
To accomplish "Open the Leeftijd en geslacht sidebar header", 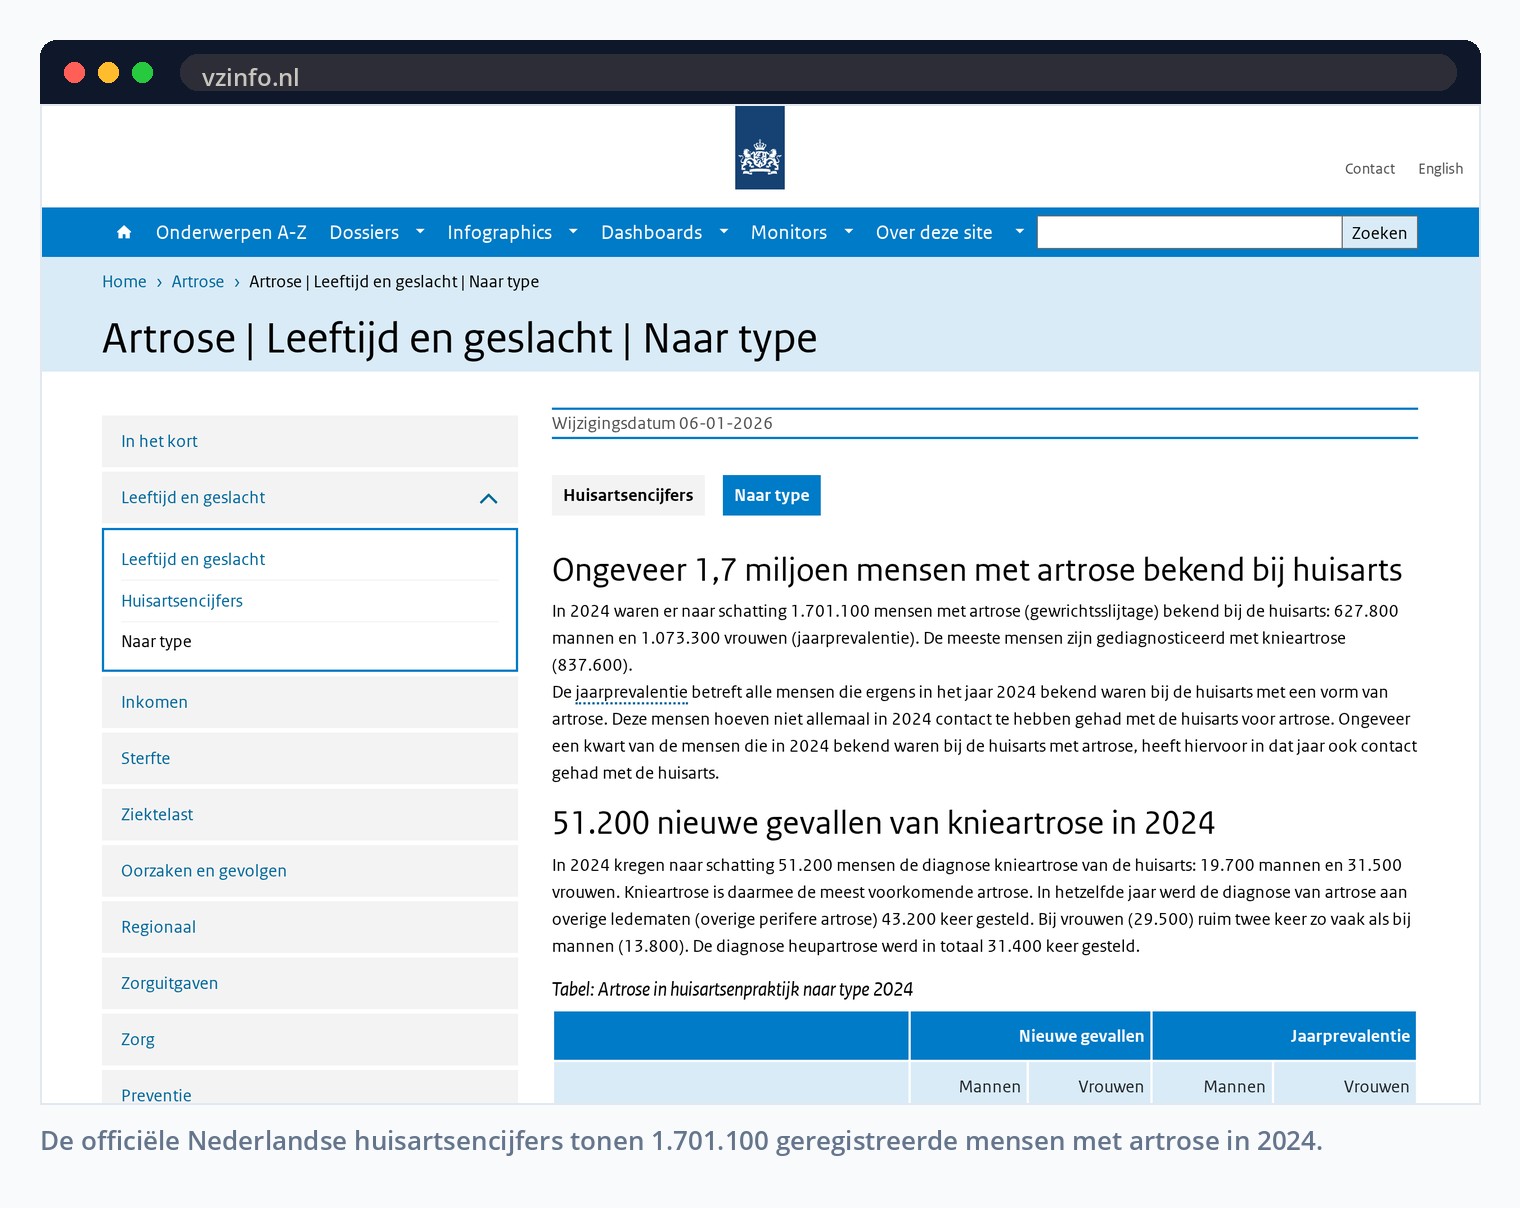I will click(x=310, y=498).
